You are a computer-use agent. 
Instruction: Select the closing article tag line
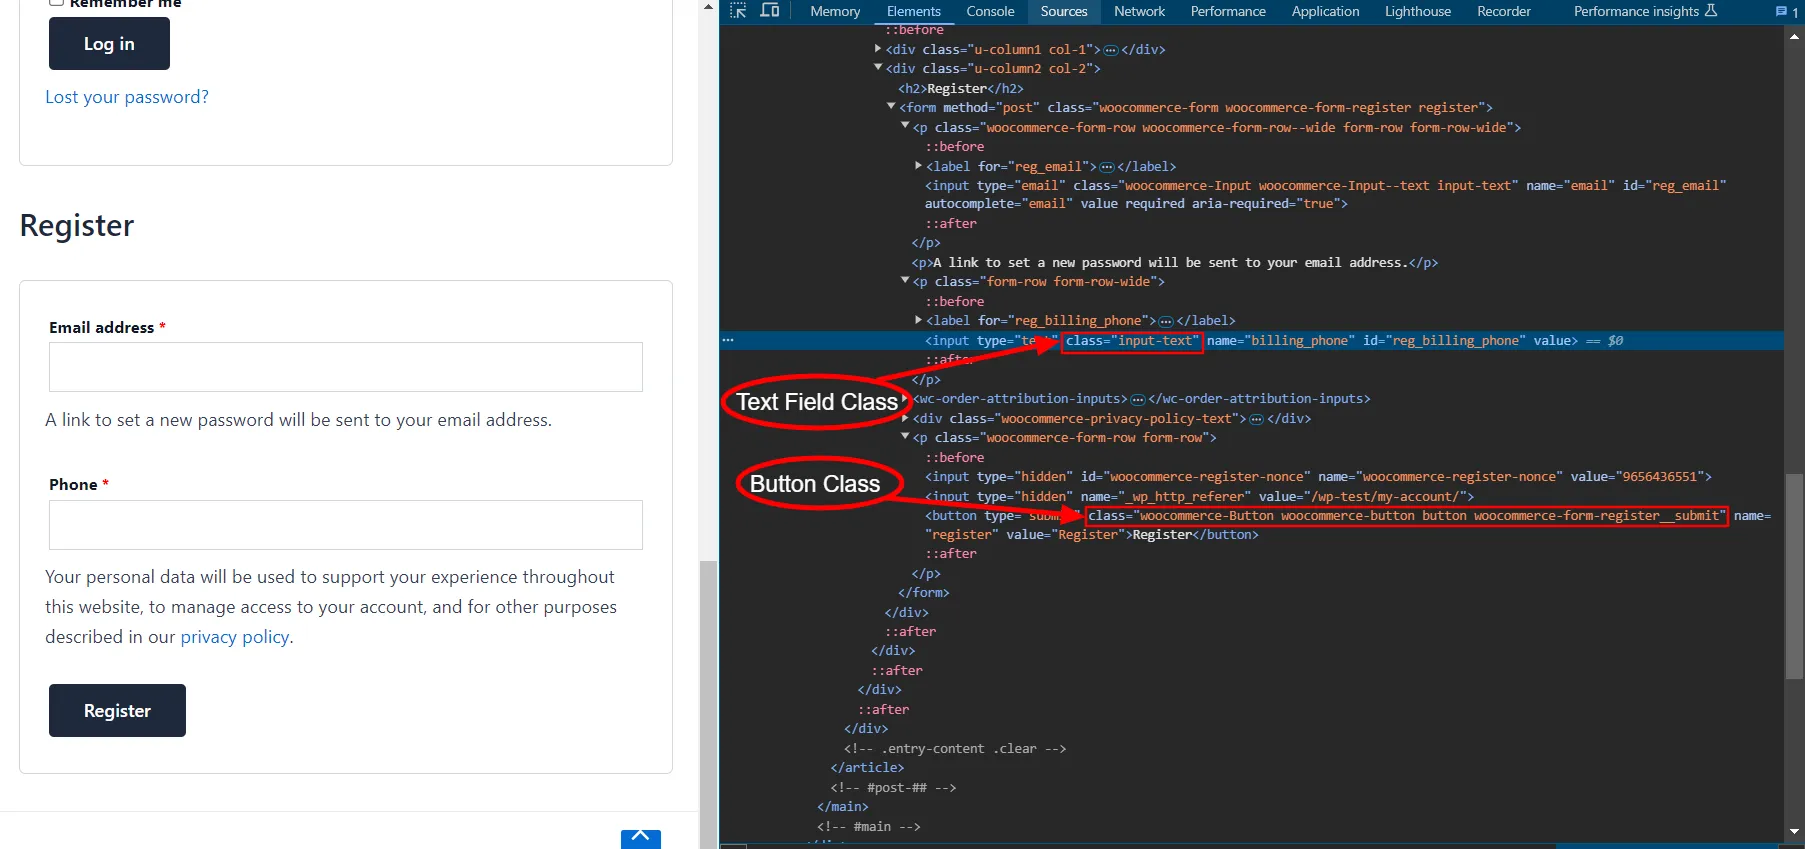click(867, 768)
